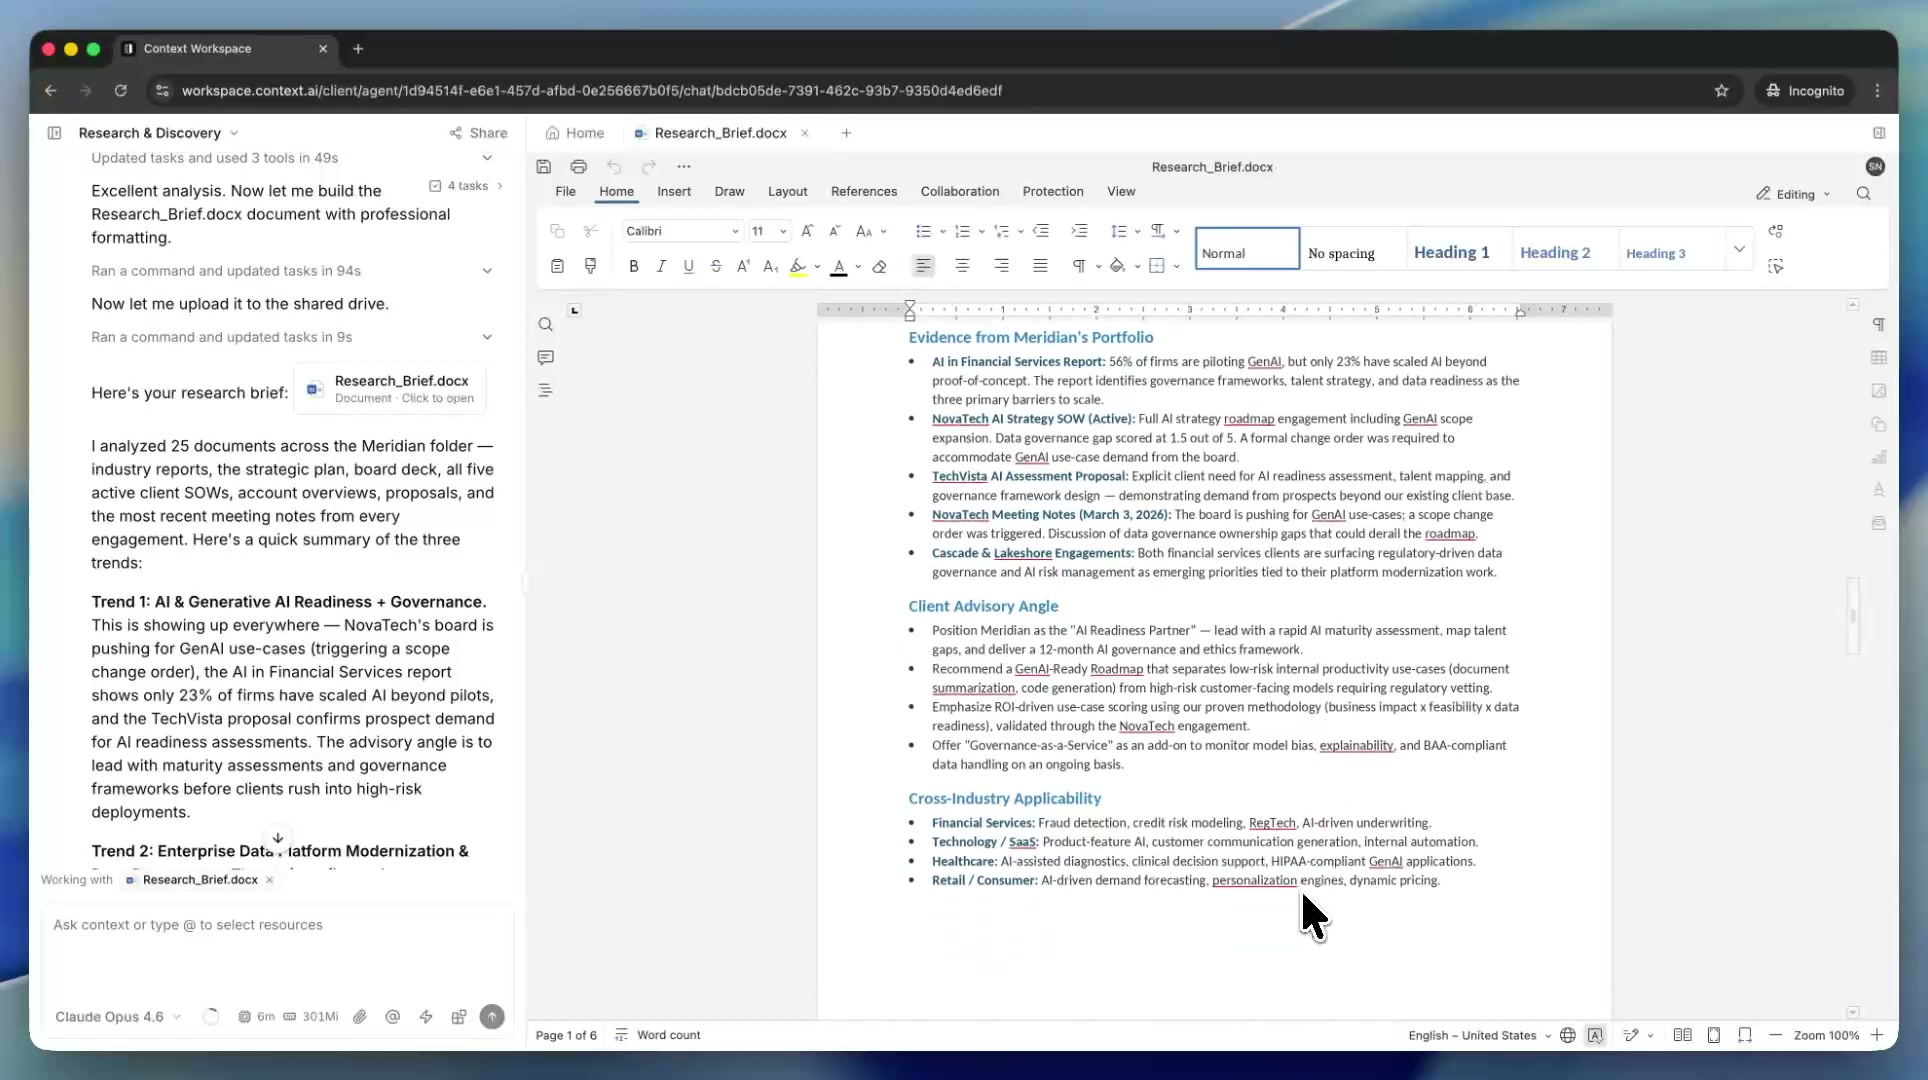Open table settings in the right sidebar

[x=1879, y=357]
